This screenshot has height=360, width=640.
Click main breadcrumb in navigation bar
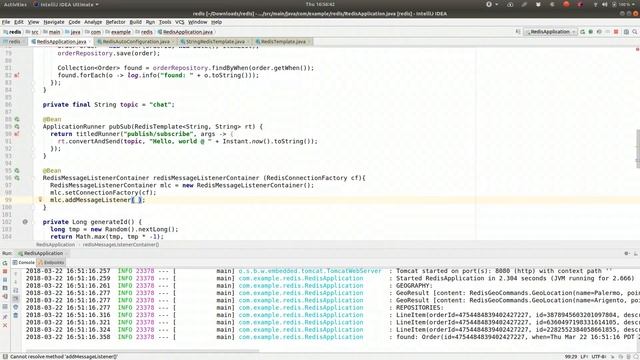click(51, 32)
